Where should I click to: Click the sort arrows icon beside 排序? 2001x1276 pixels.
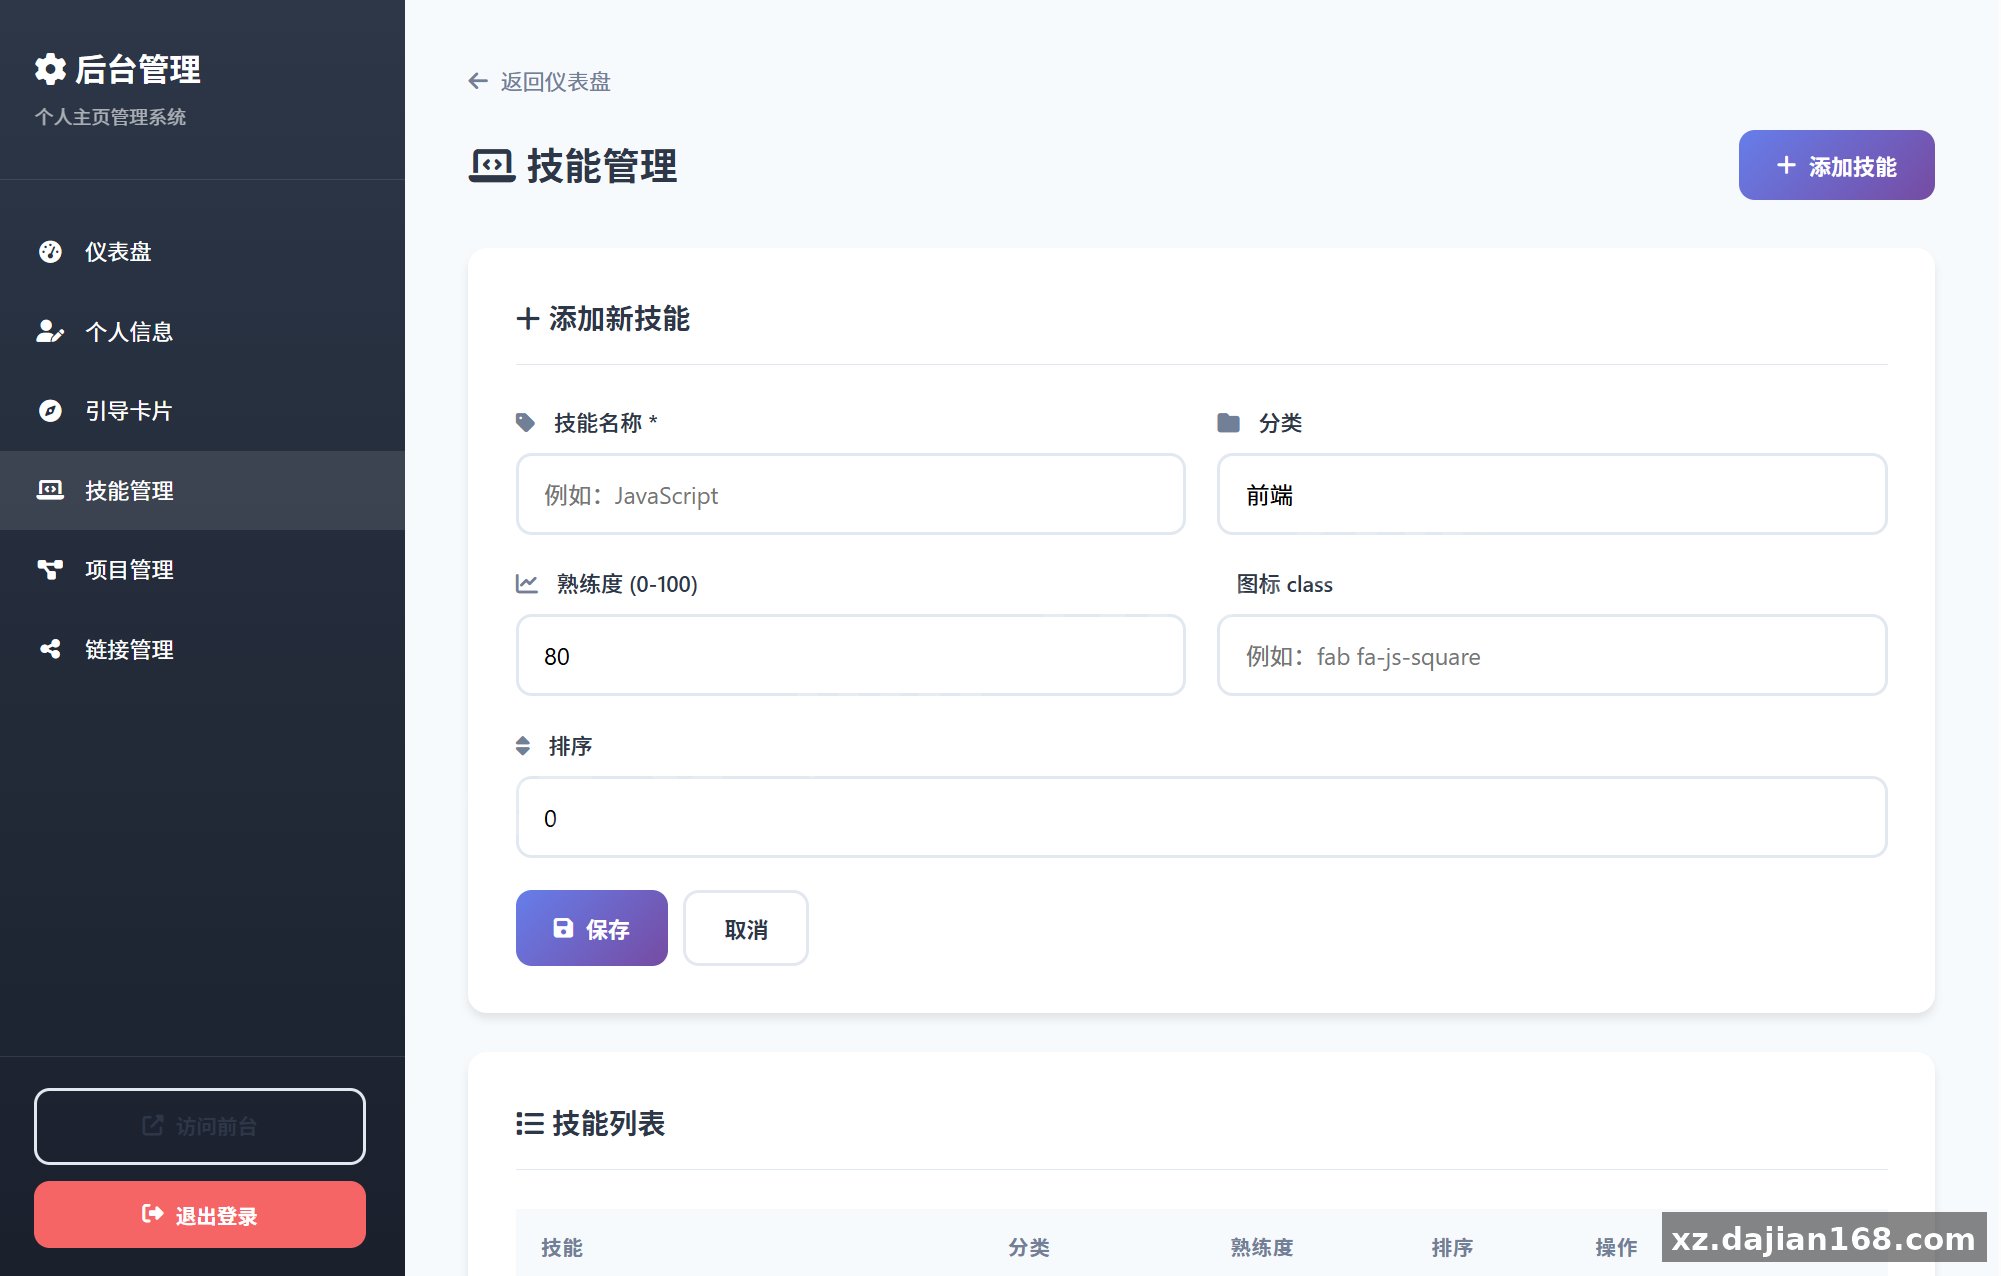click(522, 746)
